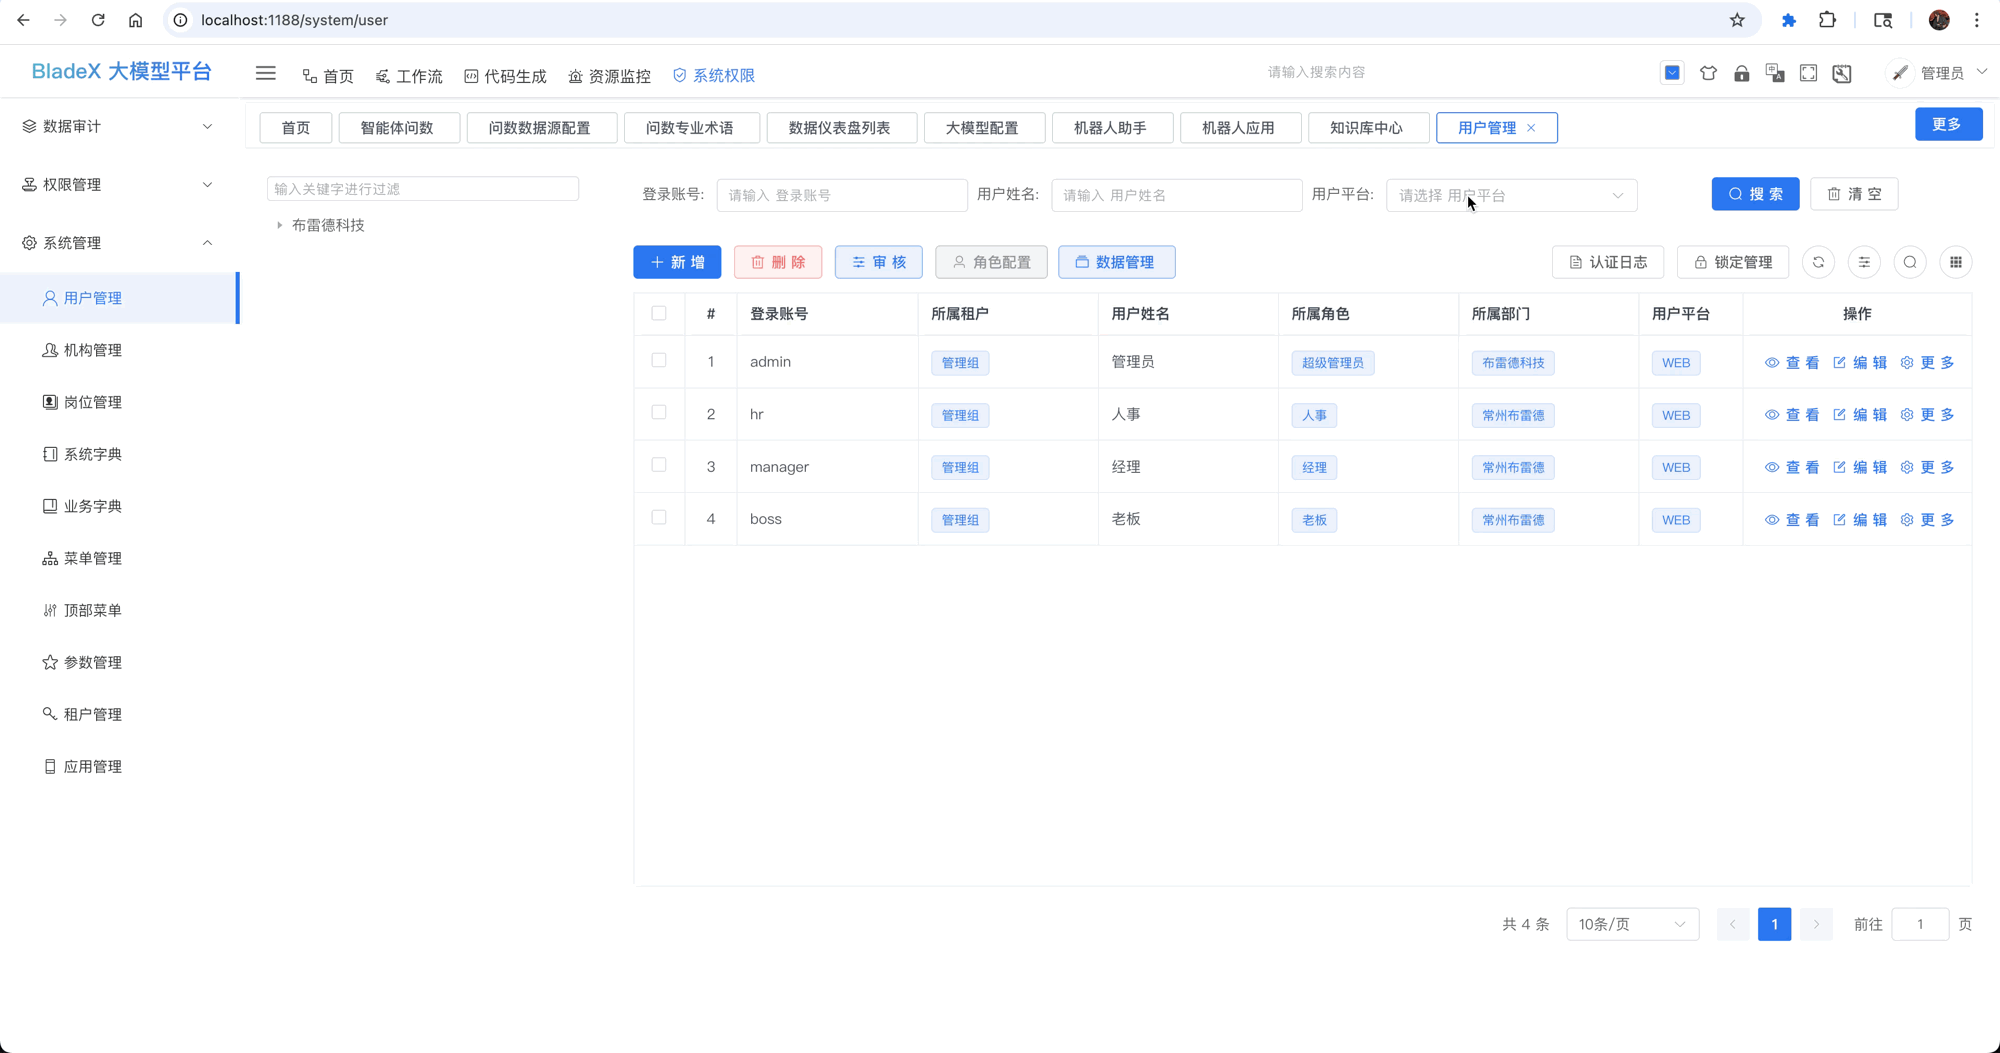The width and height of the screenshot is (2000, 1053).
Task: Toggle the sidebar with the hamburger icon
Action: pyautogui.click(x=265, y=73)
